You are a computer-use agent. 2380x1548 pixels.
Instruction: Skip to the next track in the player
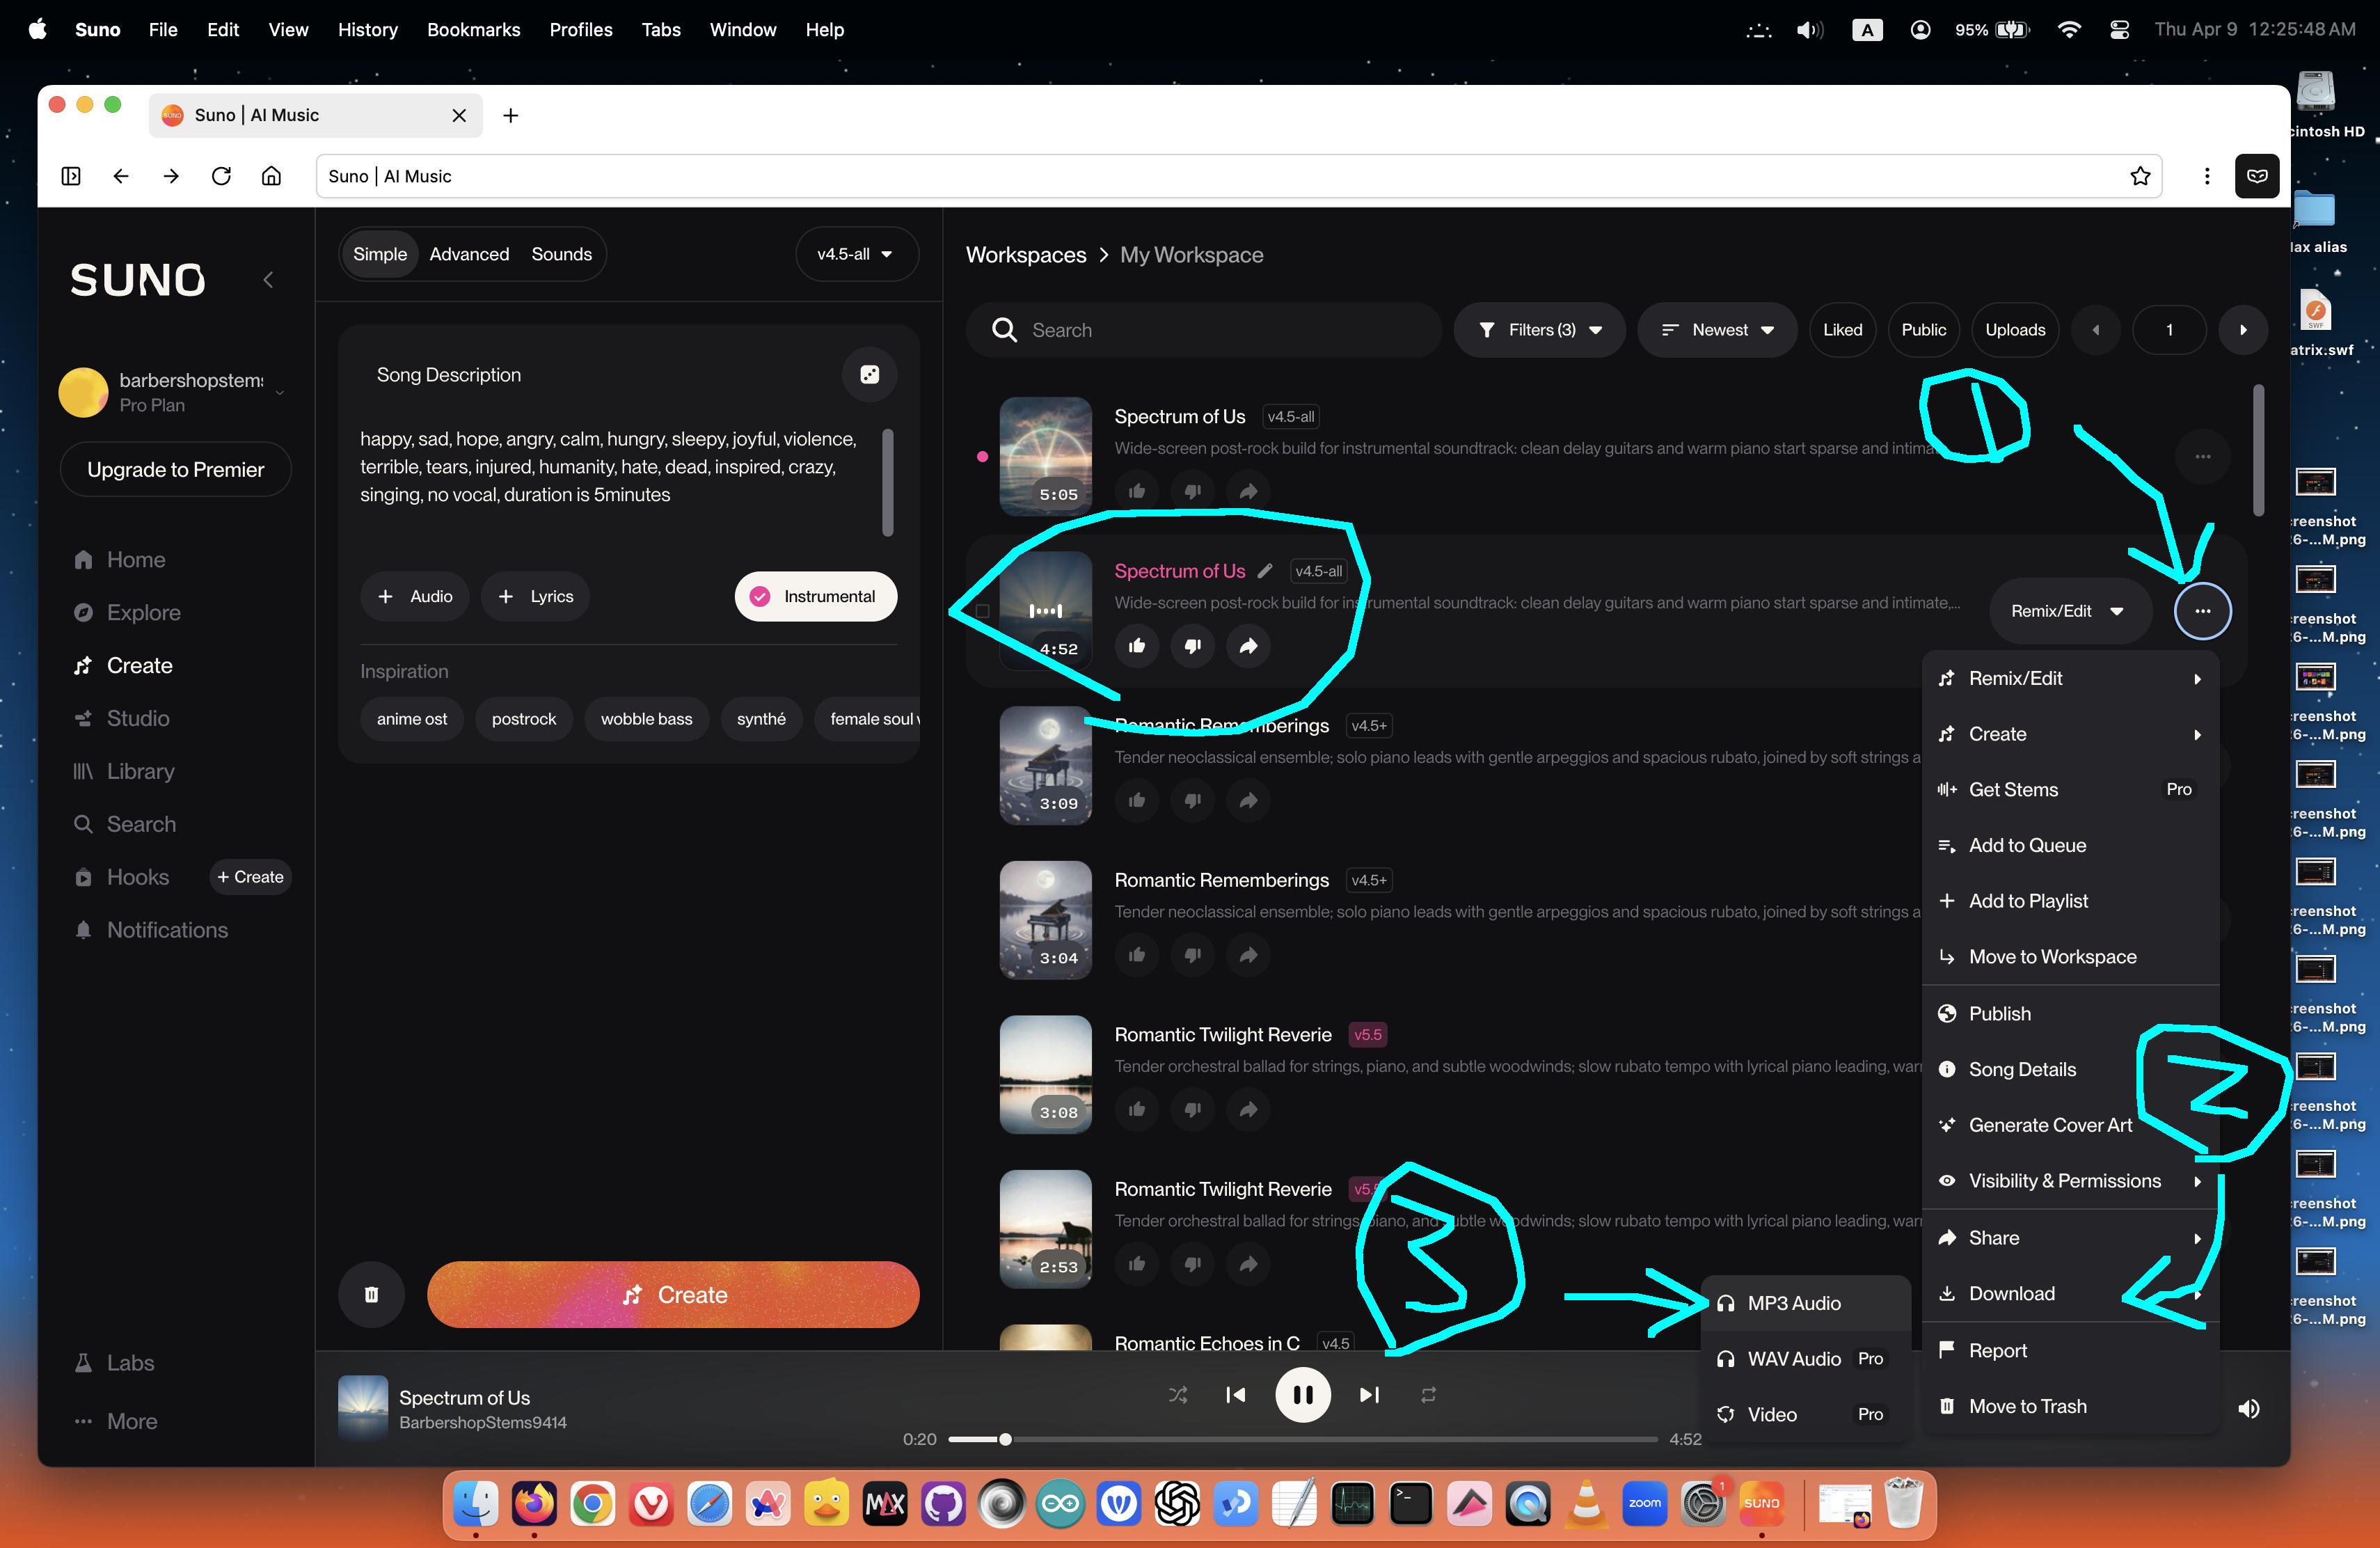coord(1369,1394)
